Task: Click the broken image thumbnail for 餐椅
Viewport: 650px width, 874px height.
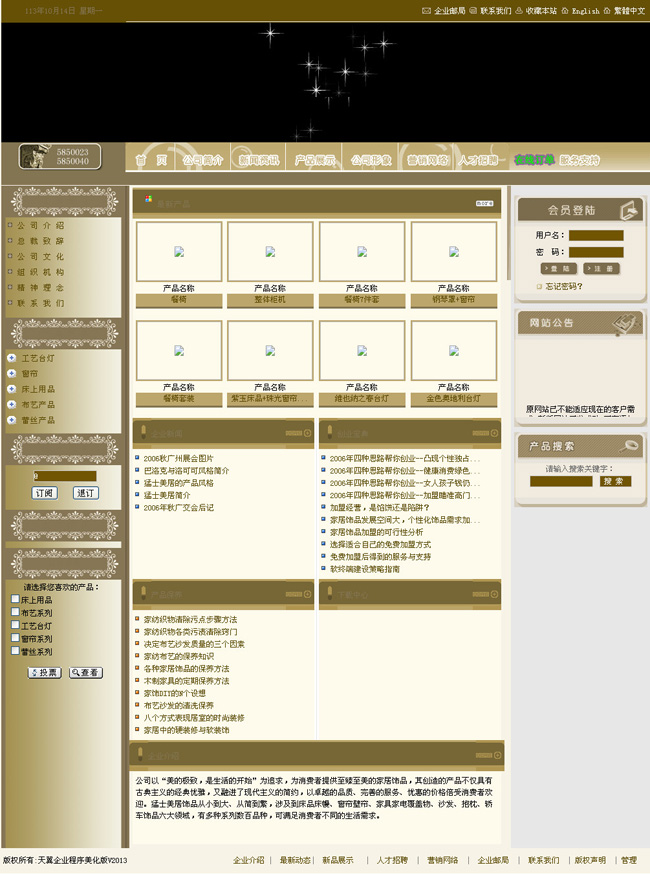Action: coord(179,252)
